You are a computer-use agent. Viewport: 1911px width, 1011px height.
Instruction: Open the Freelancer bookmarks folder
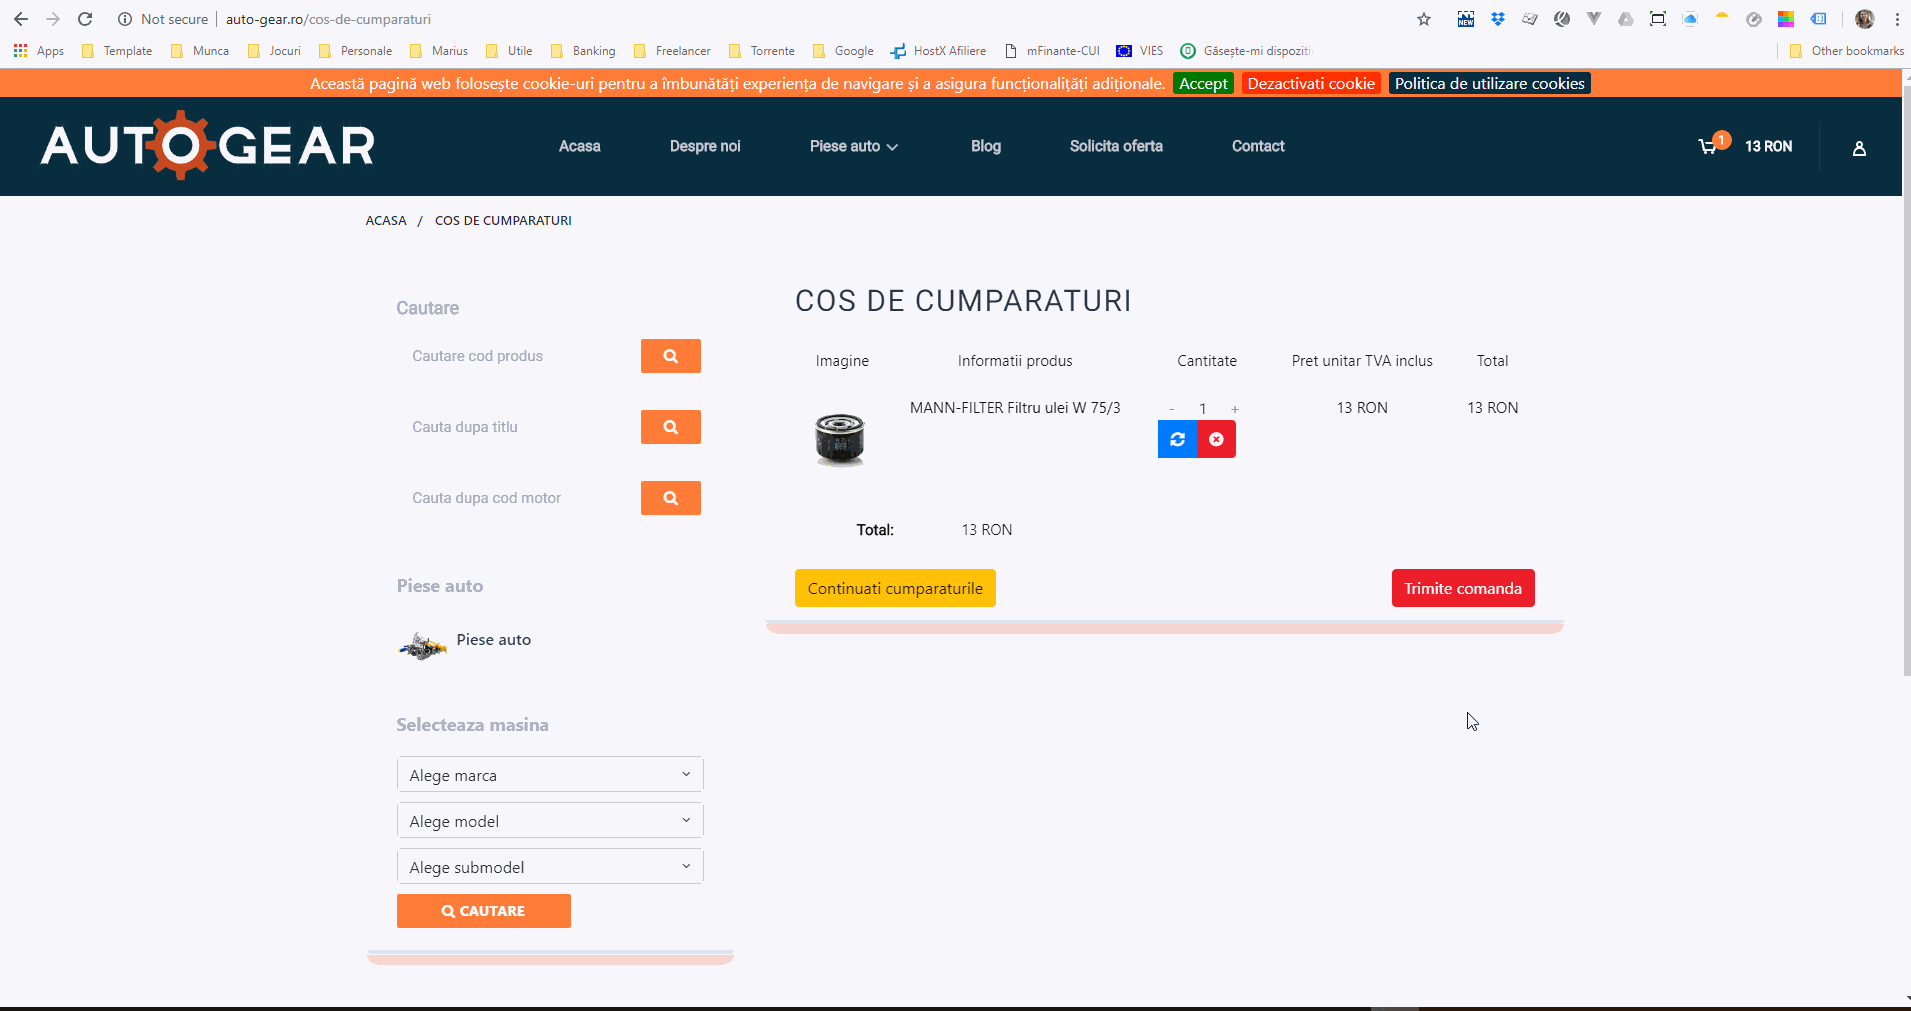[x=672, y=51]
